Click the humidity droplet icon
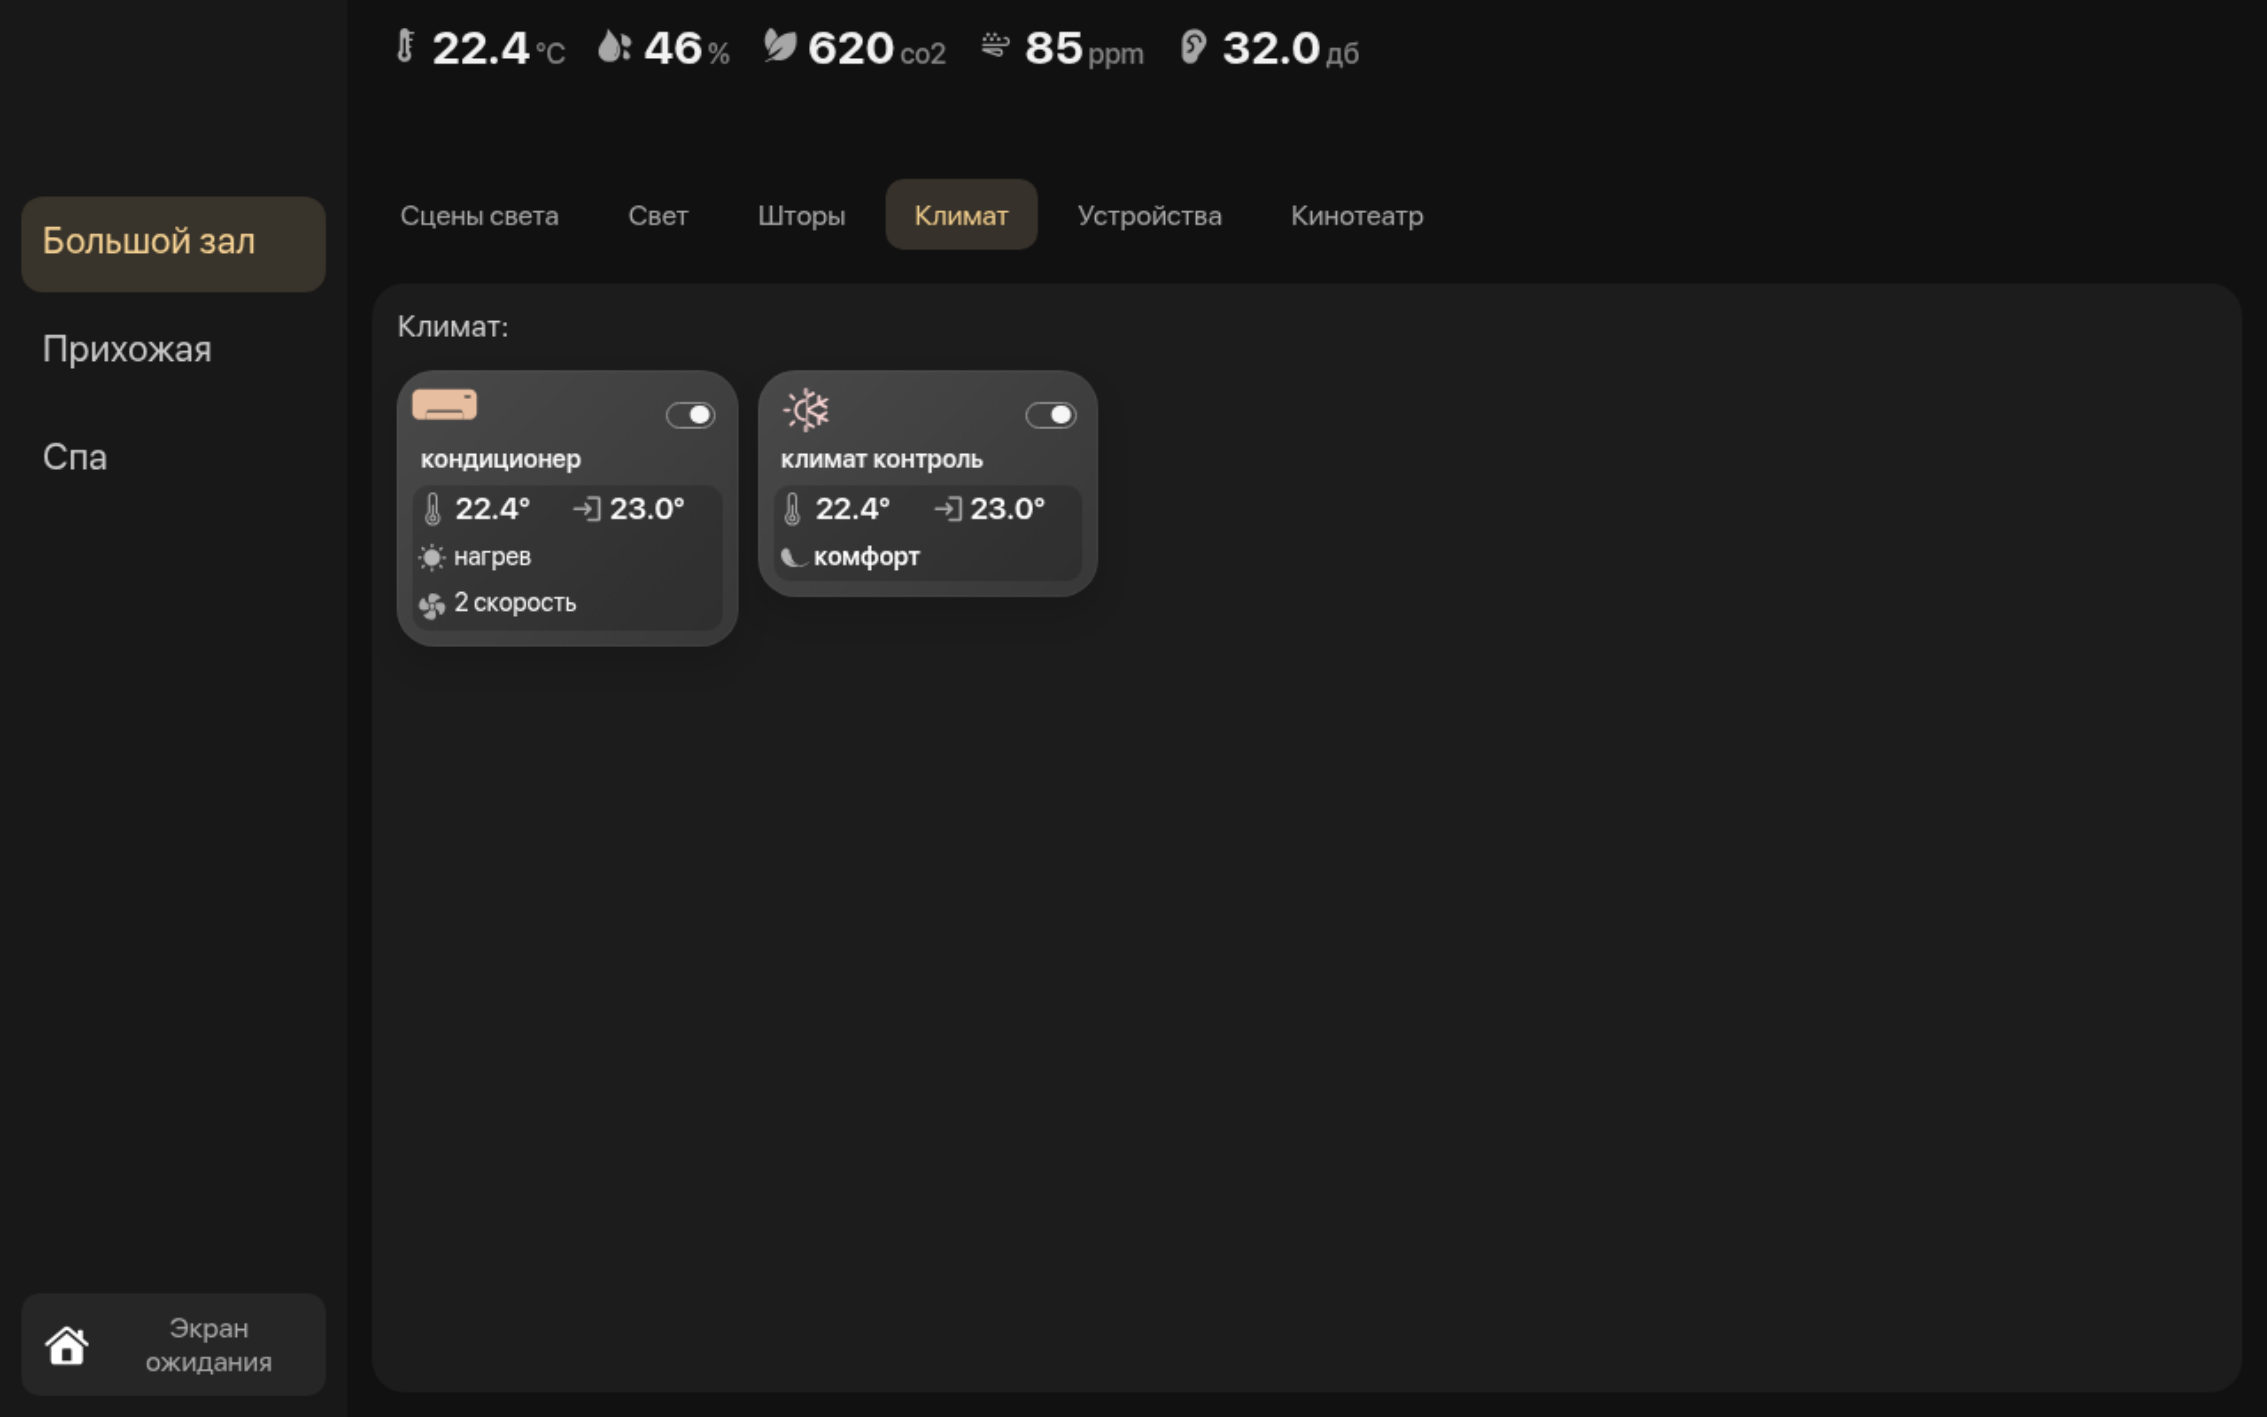The image size is (2267, 1417). pyautogui.click(x=614, y=47)
